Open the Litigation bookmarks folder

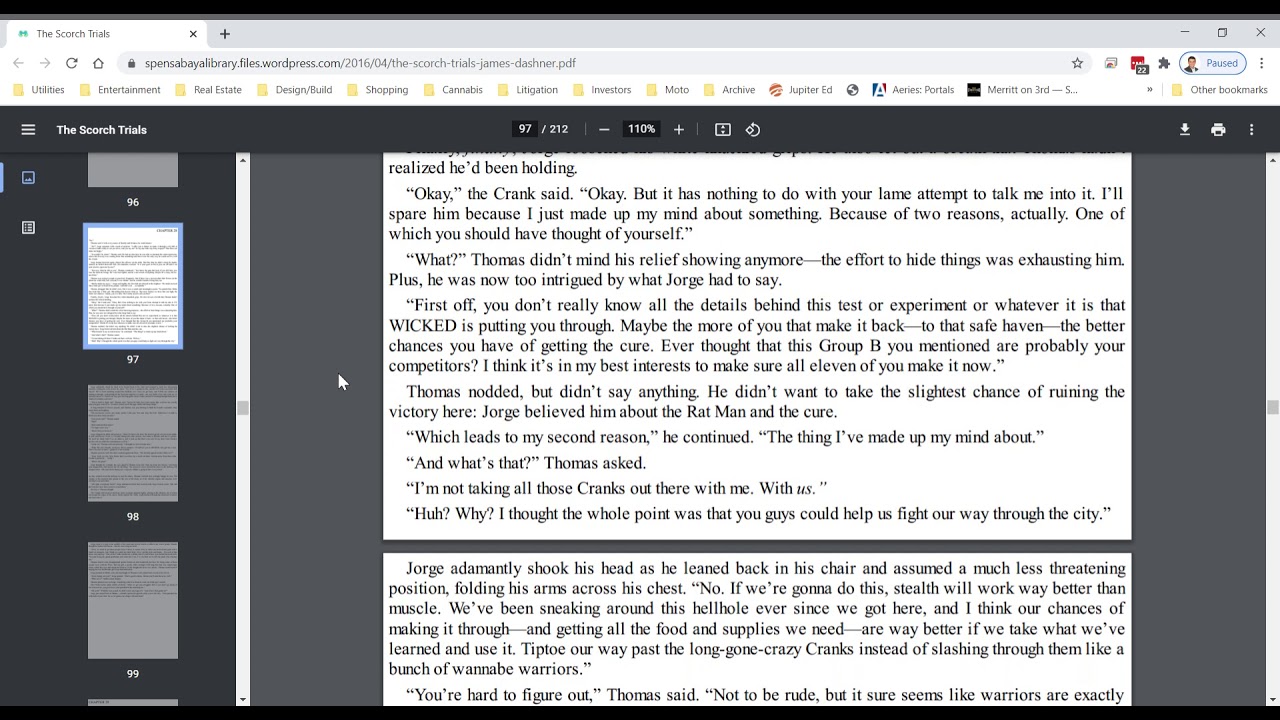[528, 90]
